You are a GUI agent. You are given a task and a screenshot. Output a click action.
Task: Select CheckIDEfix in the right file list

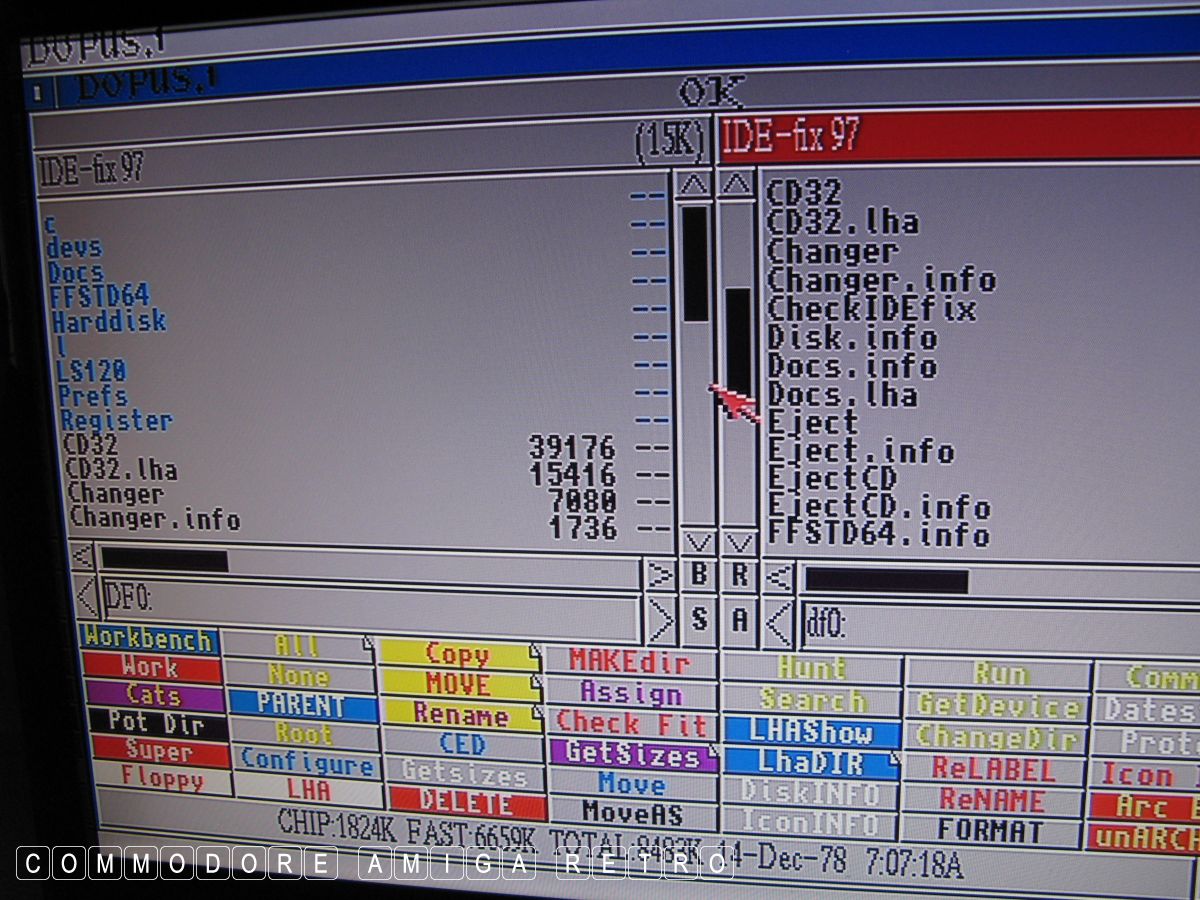pyautogui.click(x=870, y=309)
